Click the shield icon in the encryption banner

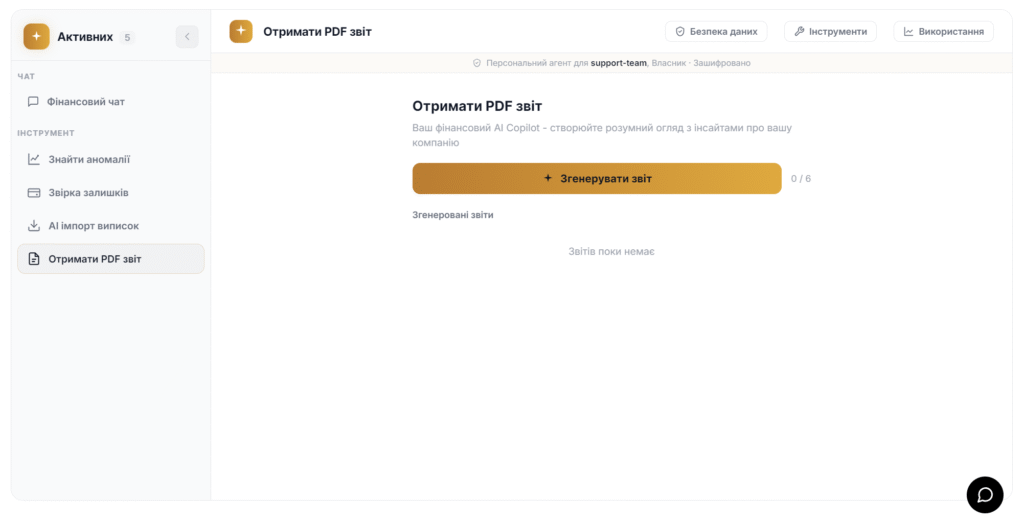[477, 63]
